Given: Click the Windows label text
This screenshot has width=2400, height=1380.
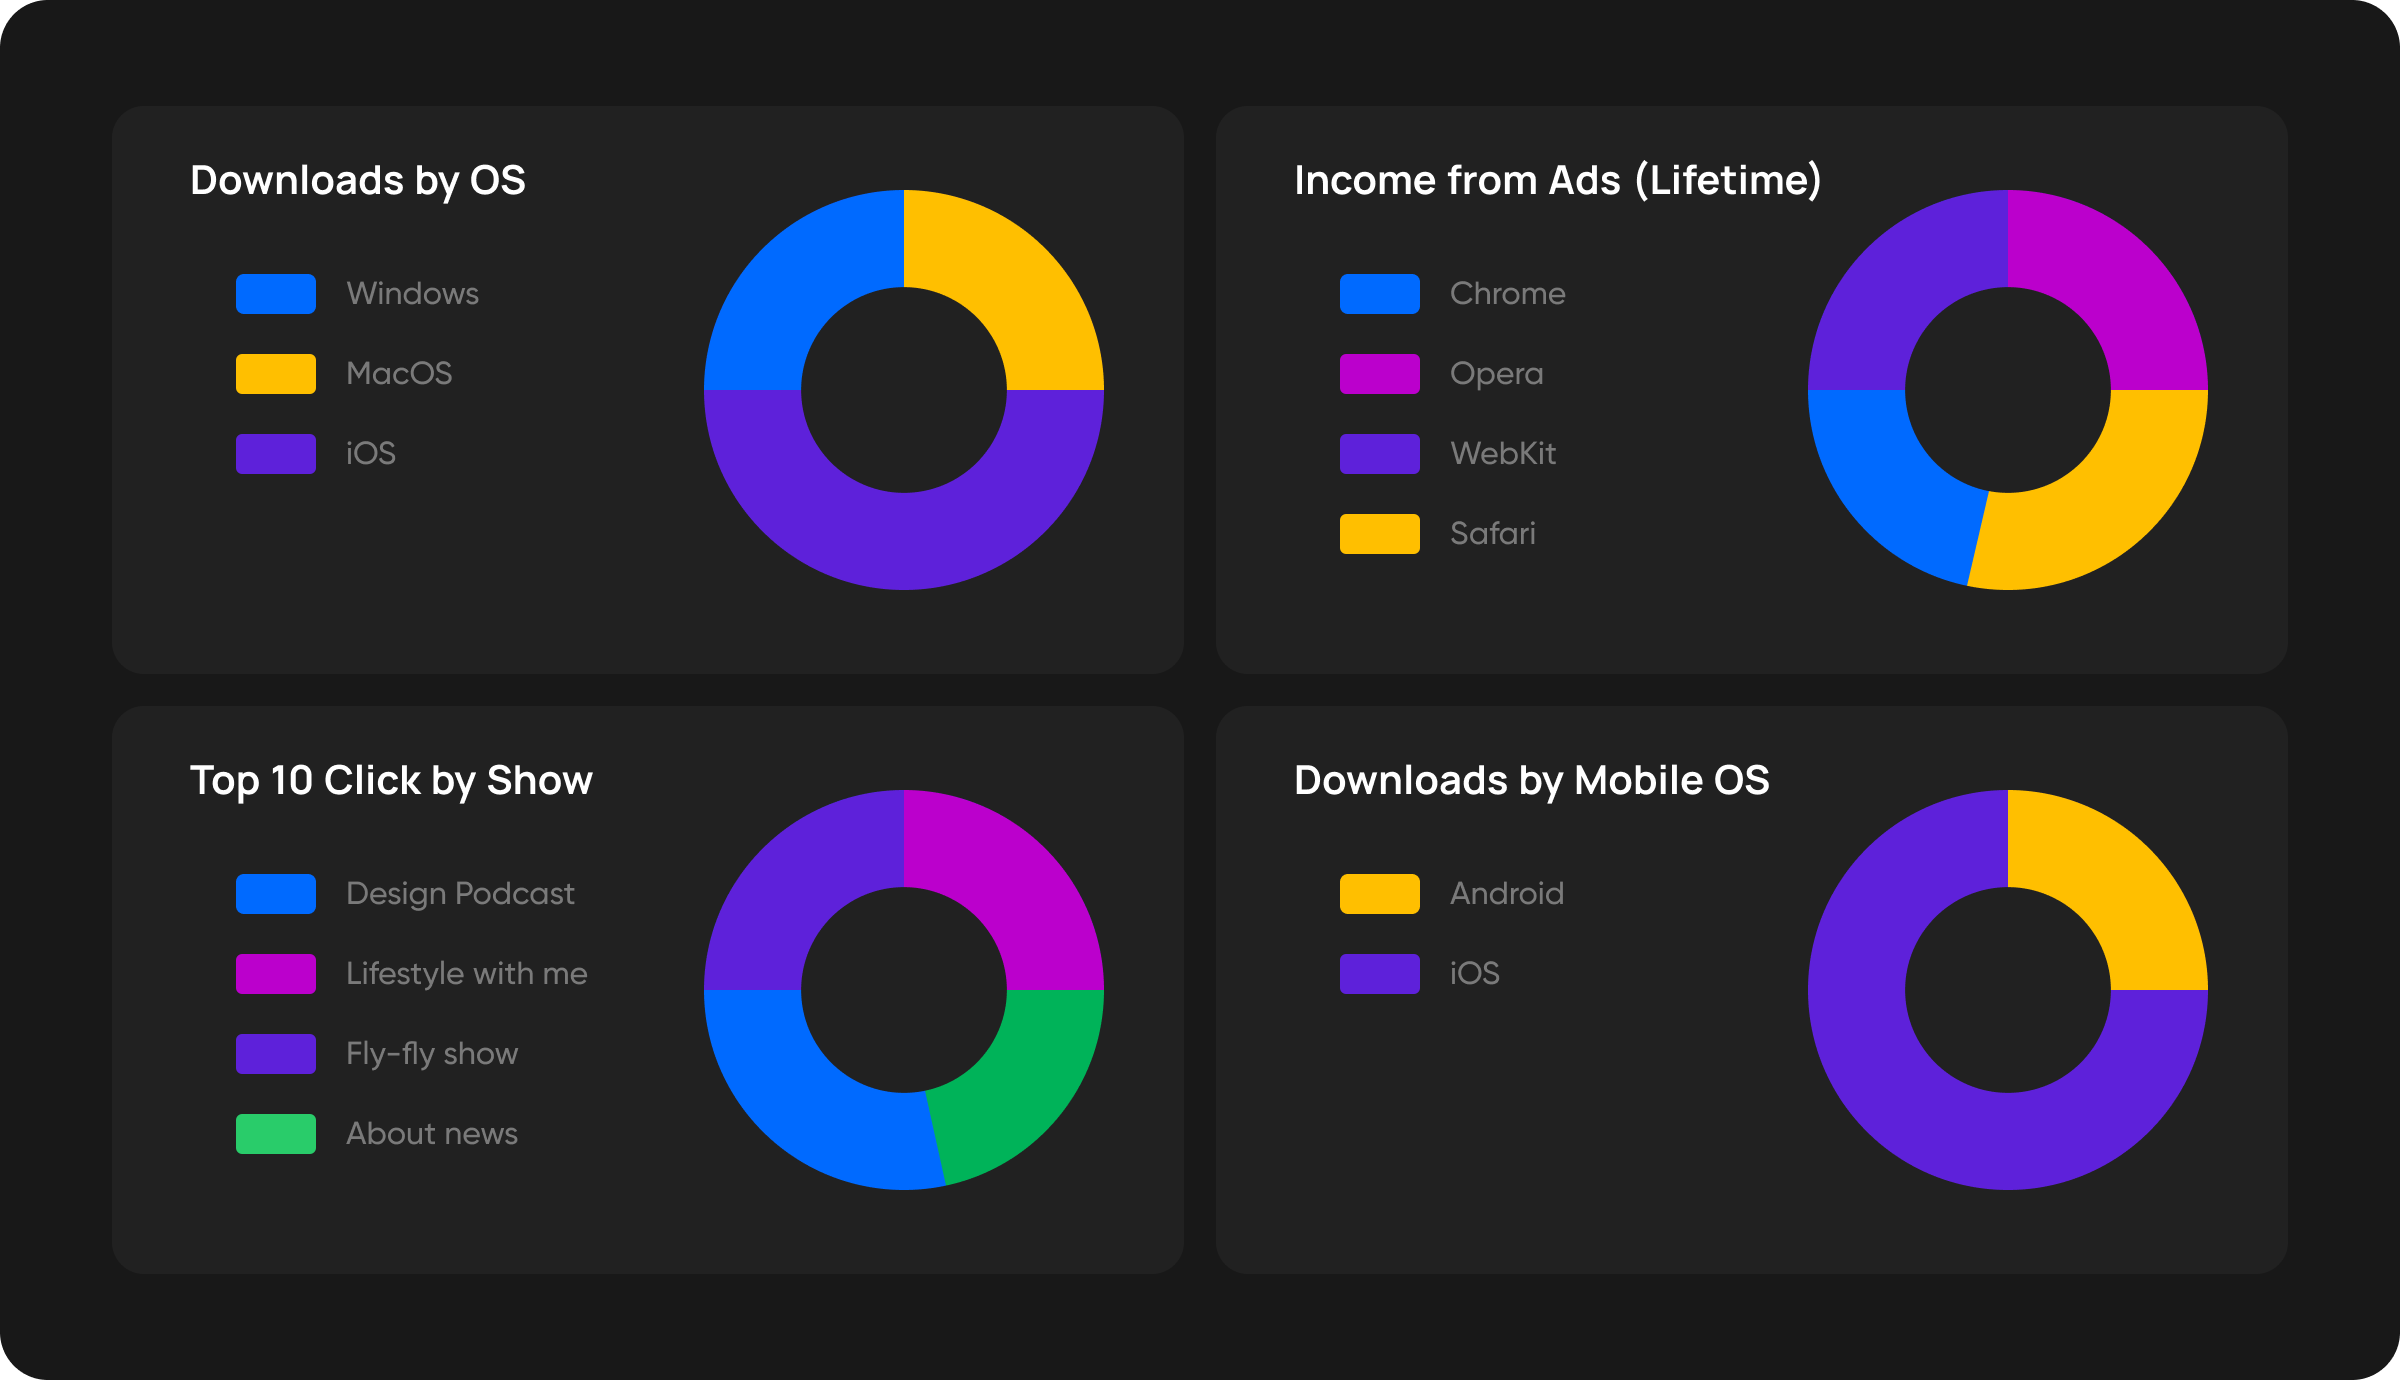Looking at the screenshot, I should 413,292.
